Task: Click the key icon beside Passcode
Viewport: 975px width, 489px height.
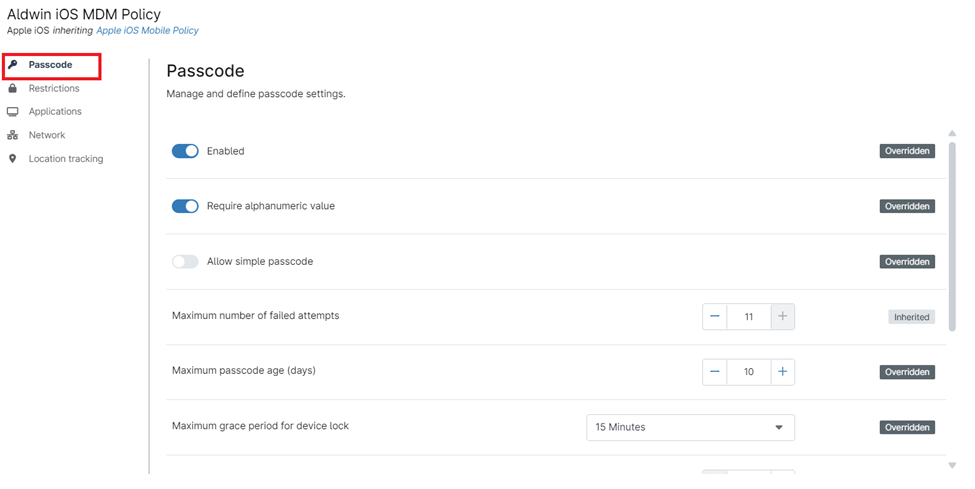Action: coord(13,65)
